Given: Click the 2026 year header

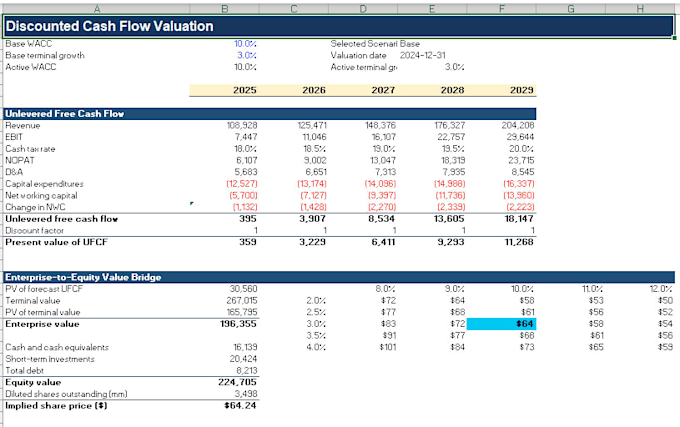Looking at the screenshot, I should coord(314,90).
